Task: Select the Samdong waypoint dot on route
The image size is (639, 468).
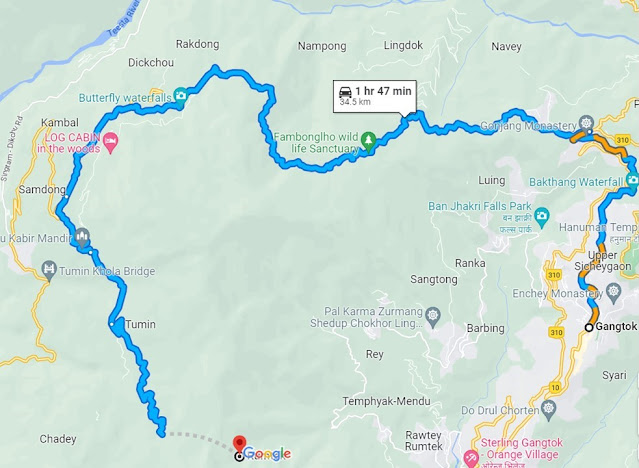Action: (66, 197)
